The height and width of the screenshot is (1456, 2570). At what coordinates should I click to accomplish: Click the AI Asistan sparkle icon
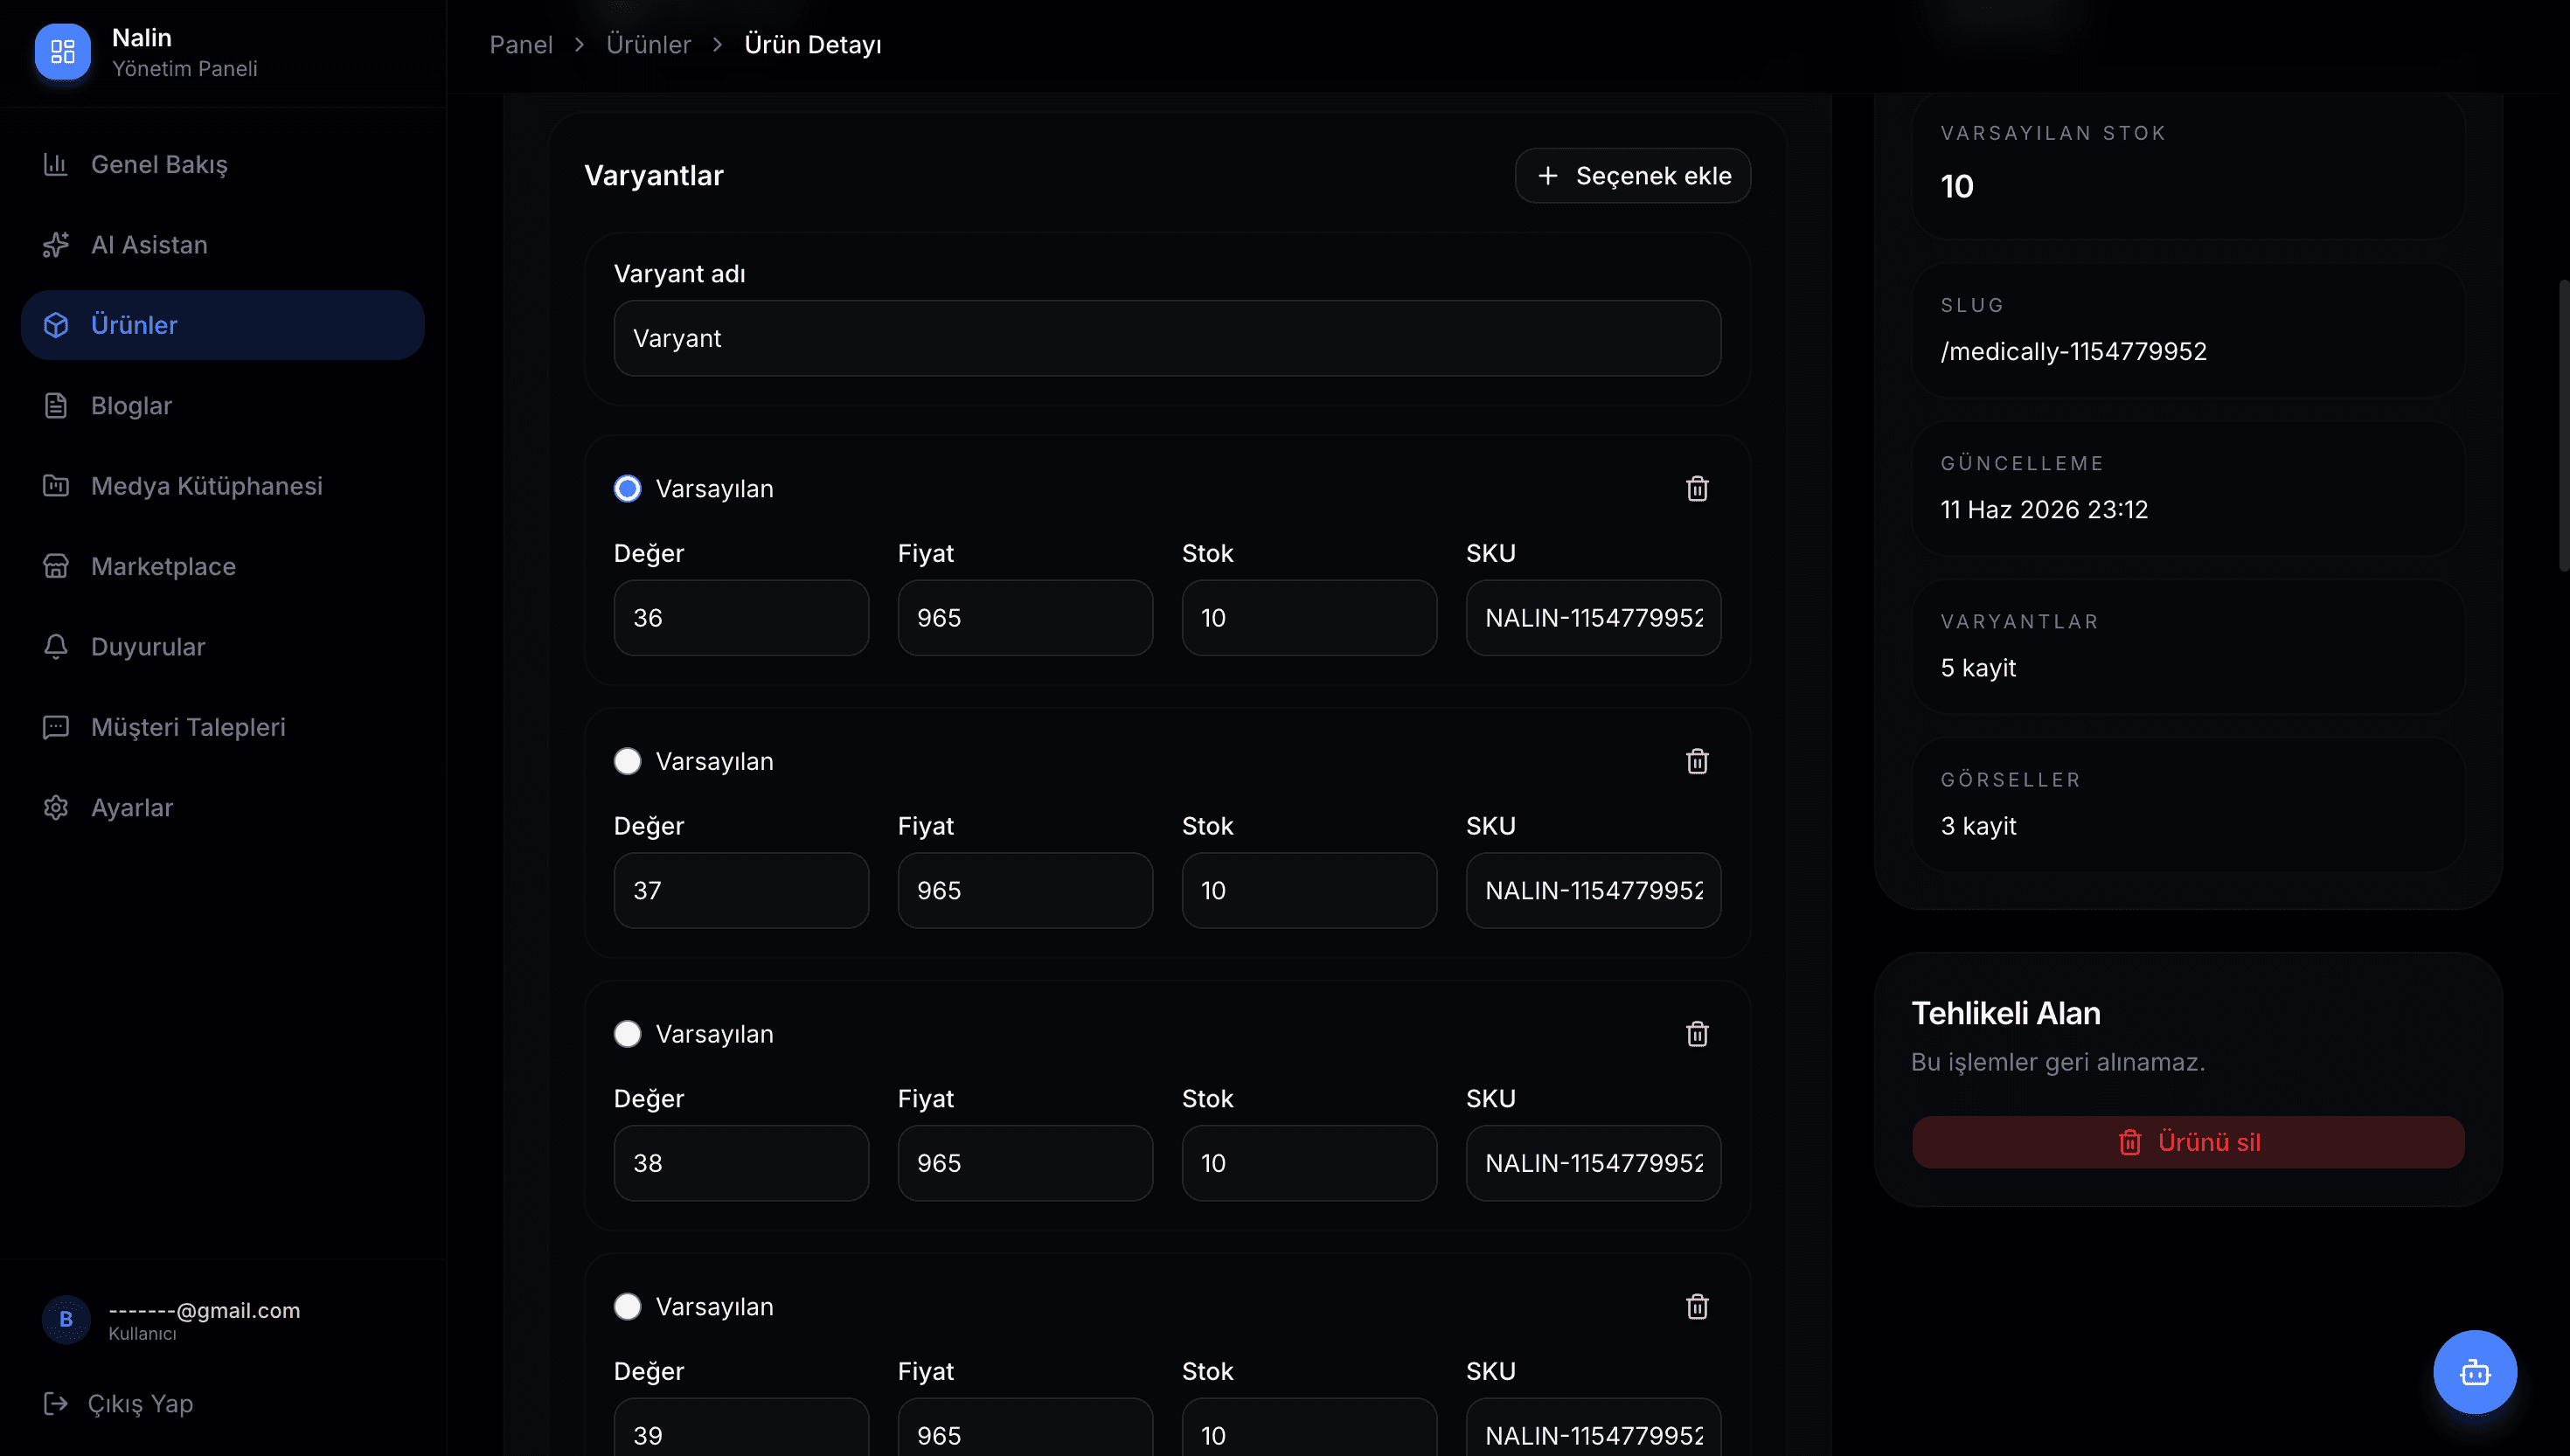coord(56,245)
